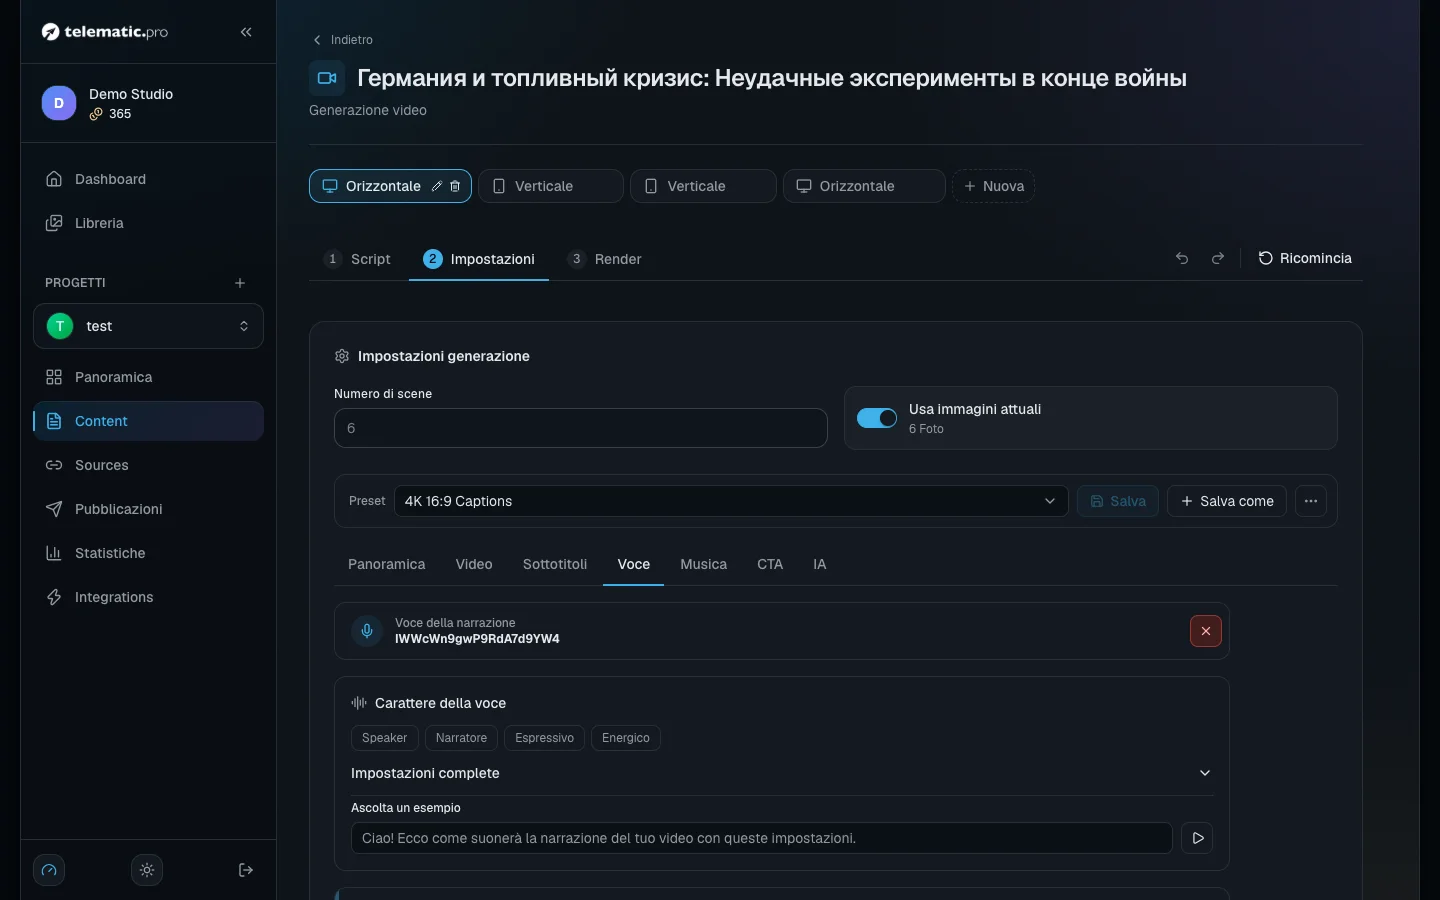Click the Indietro back link
Screen dimensions: 1440x900
[343, 40]
